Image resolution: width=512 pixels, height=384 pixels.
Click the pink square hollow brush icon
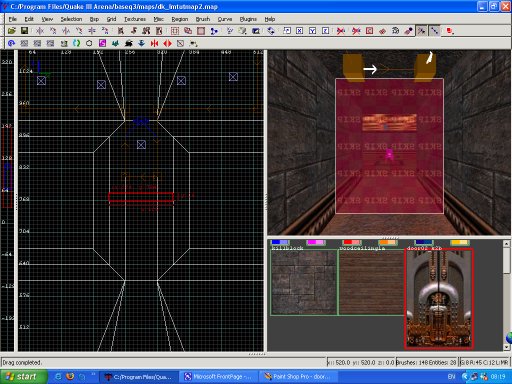click(x=201, y=31)
